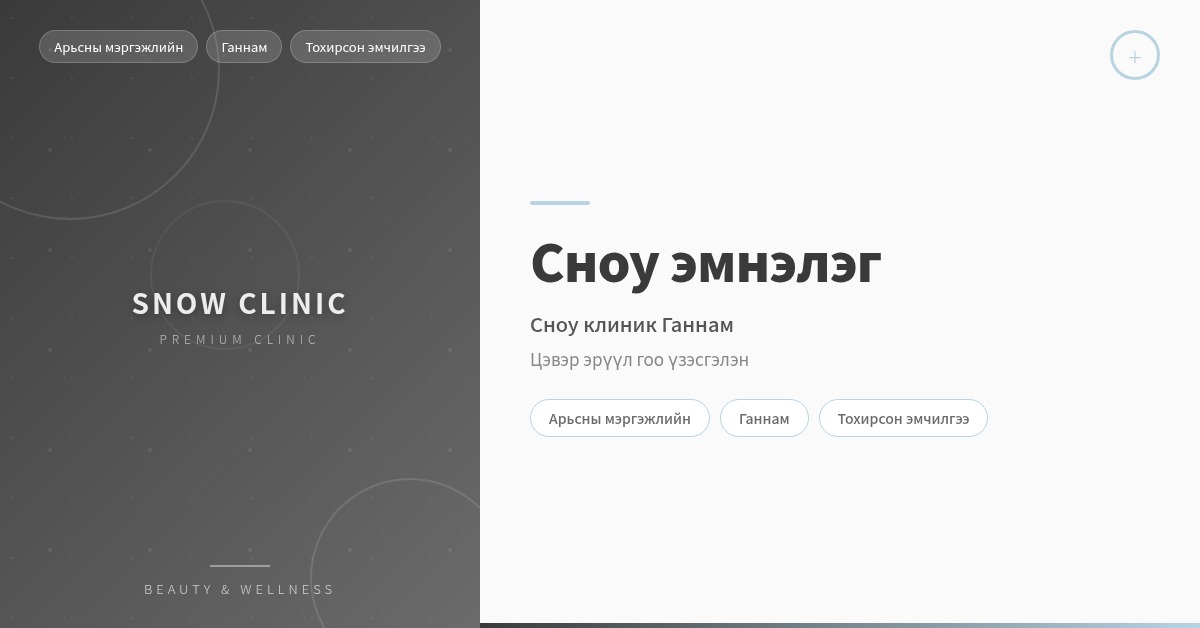Toggle the dark Тохирсон эмчилгээ tag chip
1200x628 pixels.
click(365, 46)
